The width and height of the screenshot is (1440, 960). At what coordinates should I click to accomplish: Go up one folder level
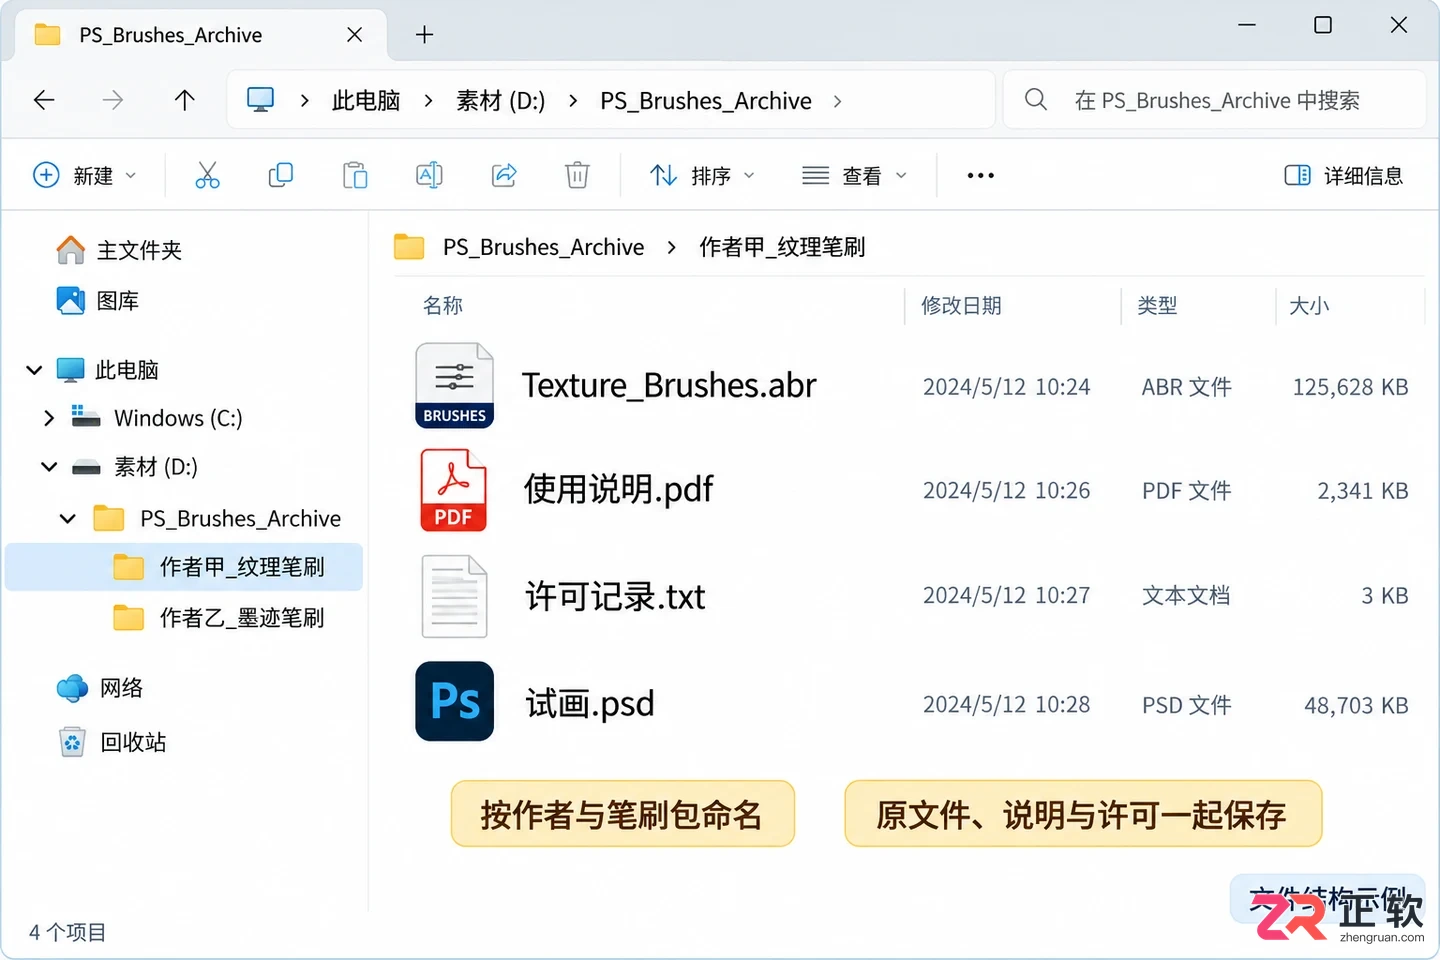[184, 100]
